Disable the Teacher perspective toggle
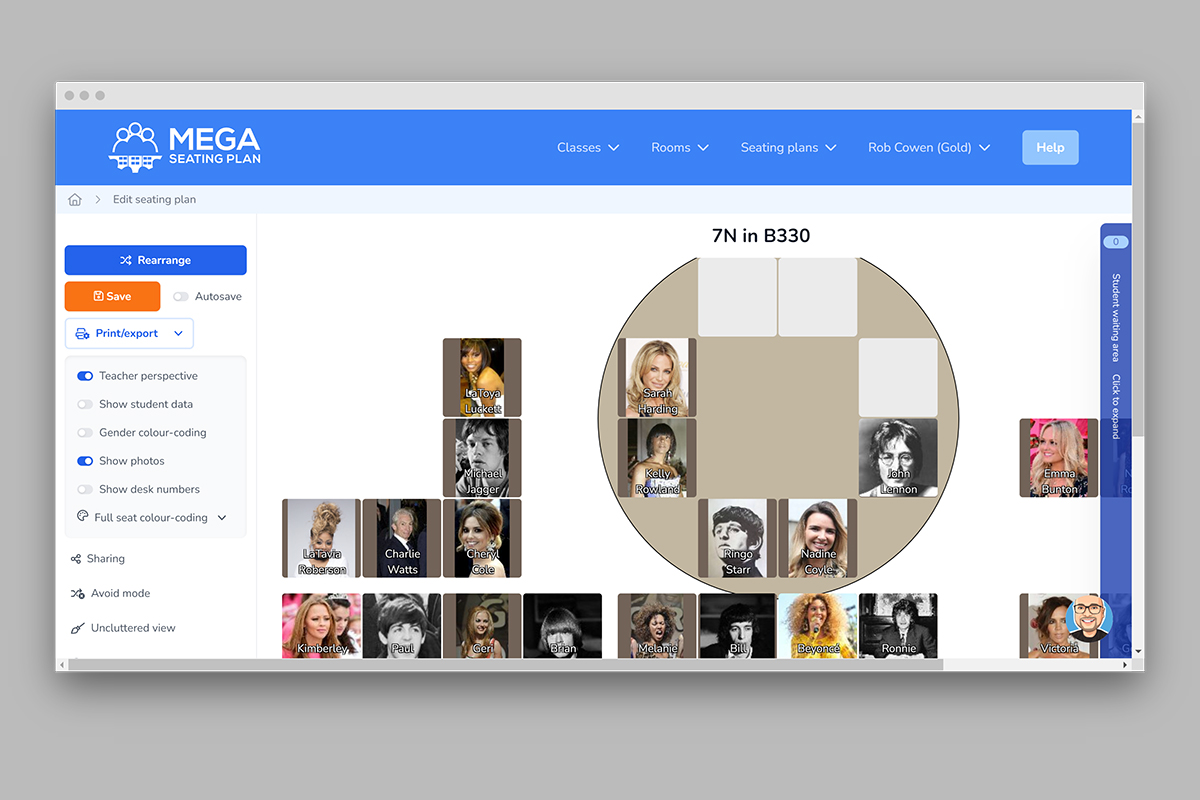 point(85,376)
